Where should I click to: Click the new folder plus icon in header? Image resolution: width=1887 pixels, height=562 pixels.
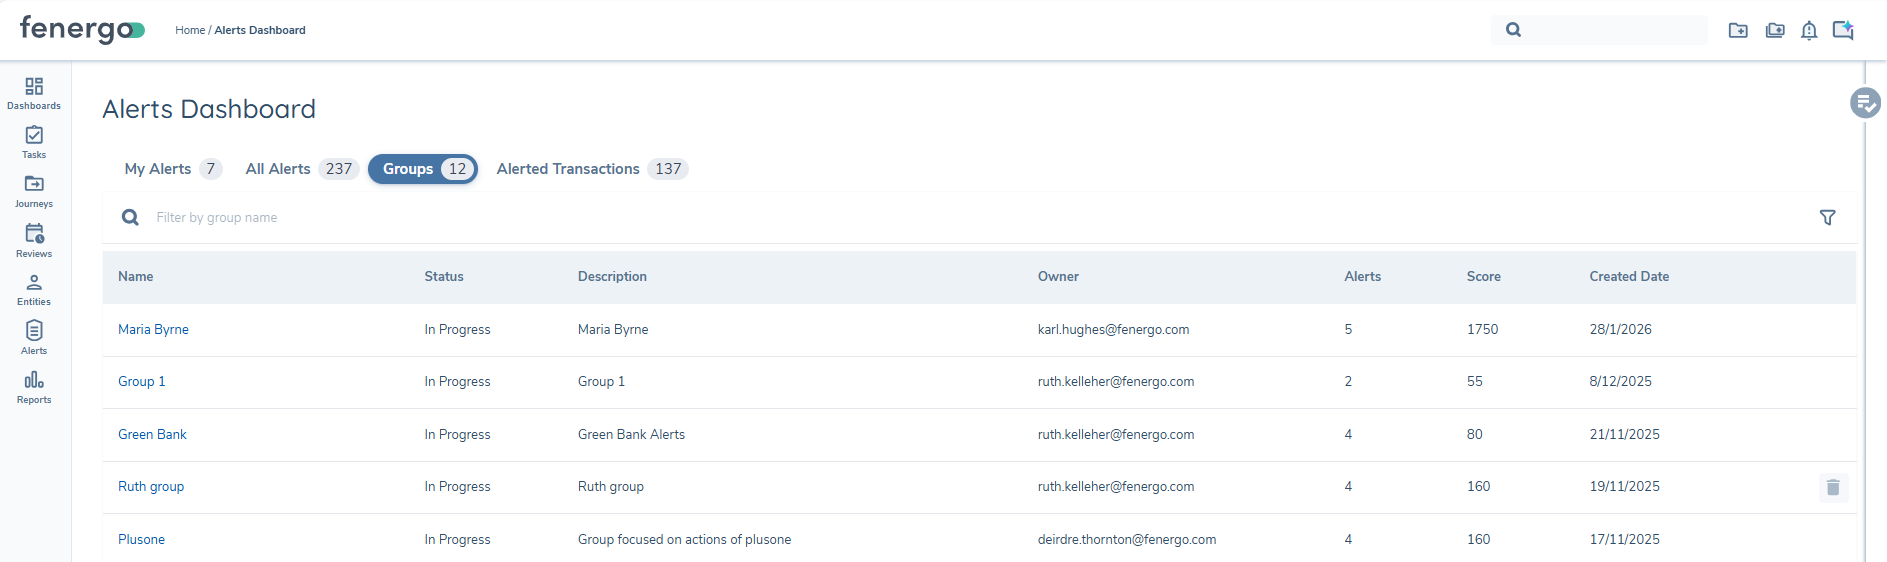(x=1738, y=30)
